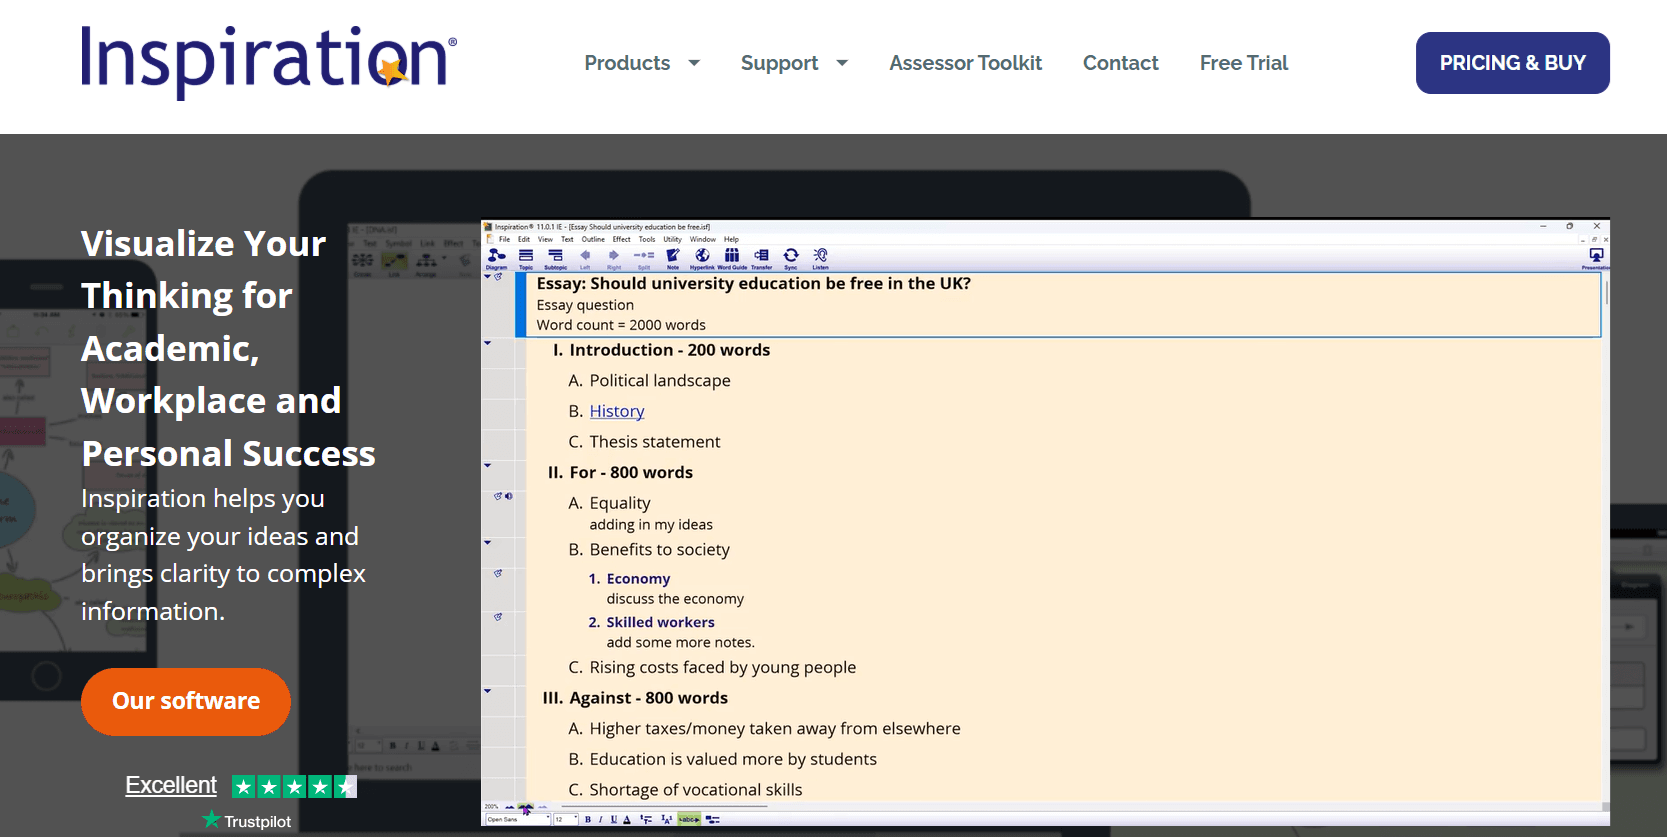Collapse the Introduction outline section
This screenshot has height=837, width=1667.
[488, 343]
